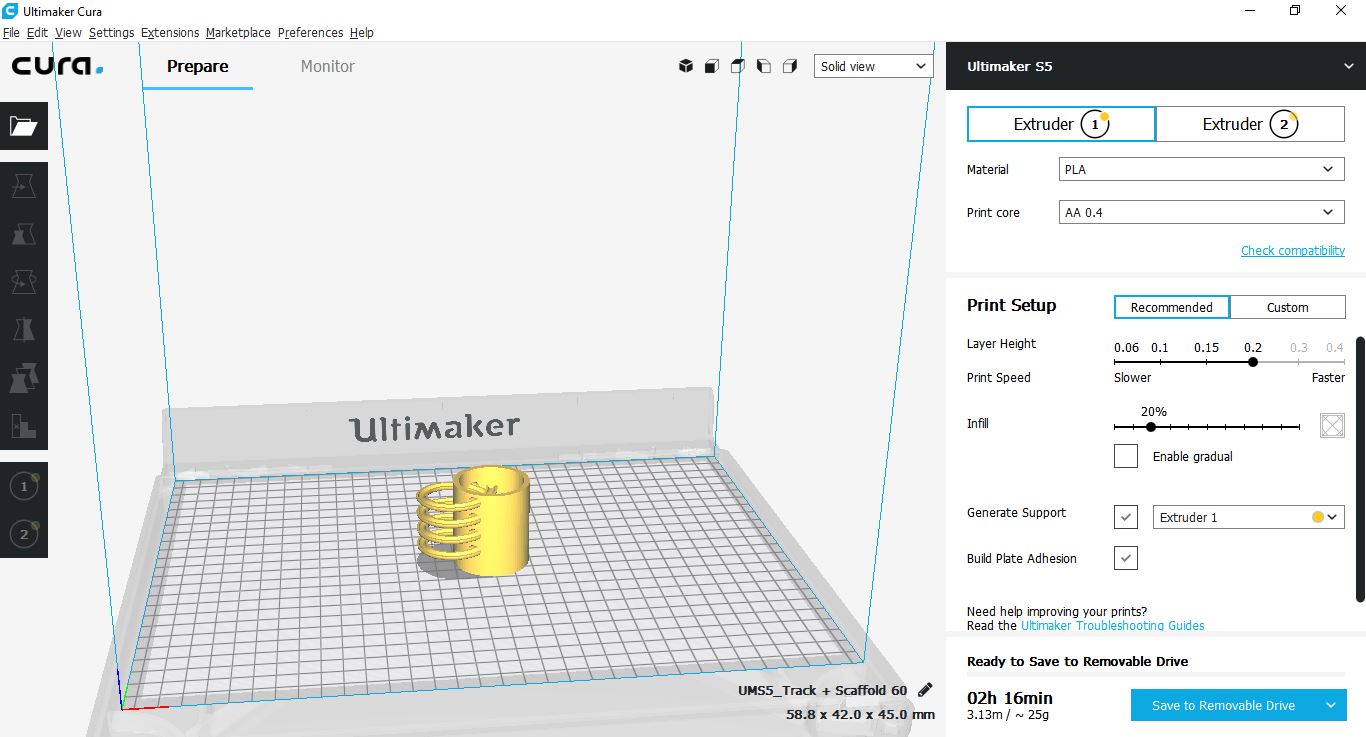
Task: Toggle the Enable gradual checkbox
Action: coord(1126,456)
